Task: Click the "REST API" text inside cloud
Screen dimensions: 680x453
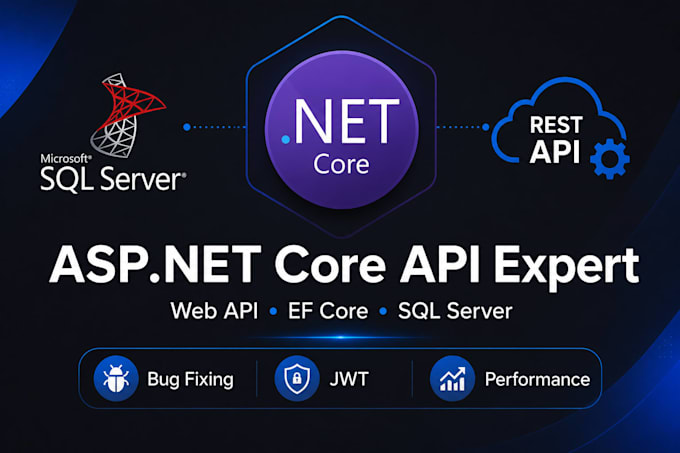Action: pos(556,139)
